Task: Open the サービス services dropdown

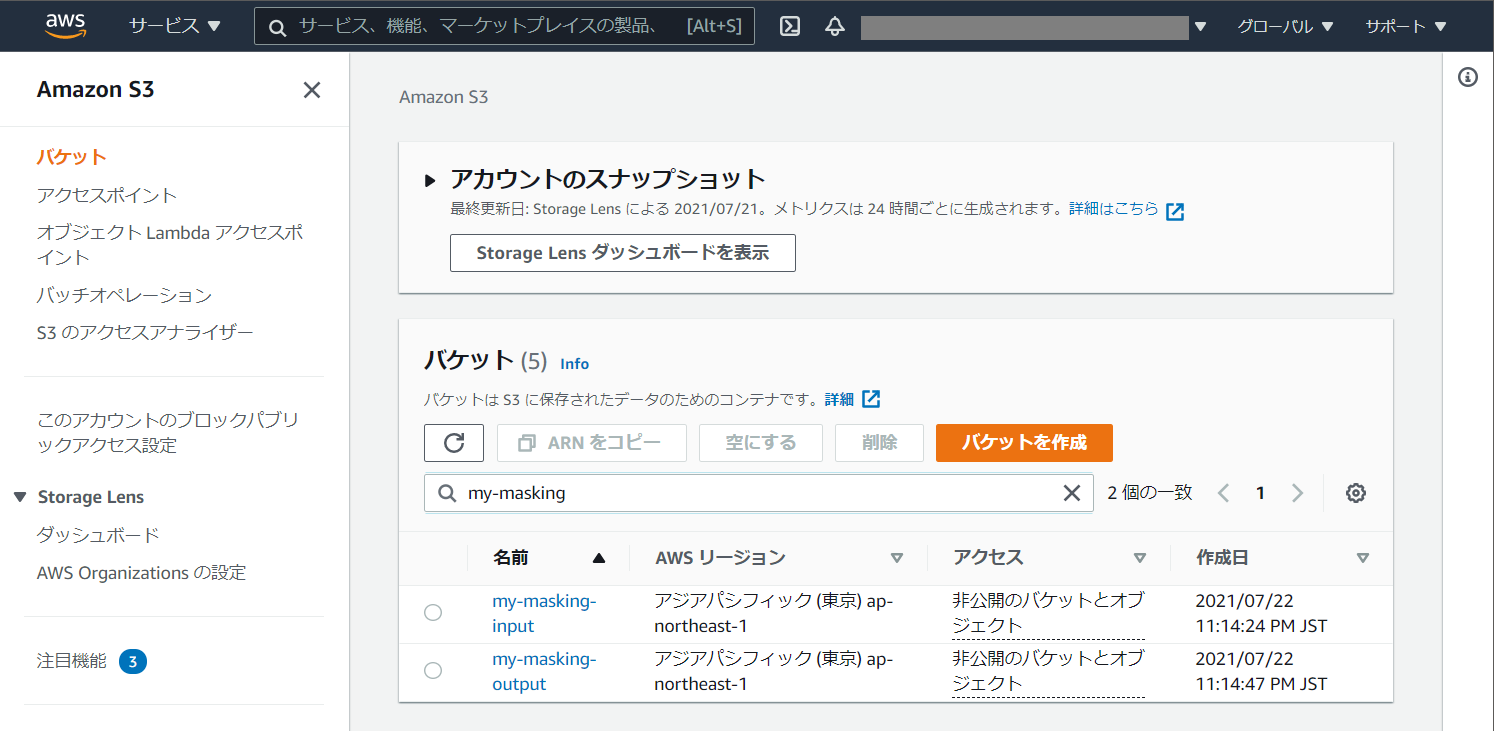Action: [x=175, y=26]
